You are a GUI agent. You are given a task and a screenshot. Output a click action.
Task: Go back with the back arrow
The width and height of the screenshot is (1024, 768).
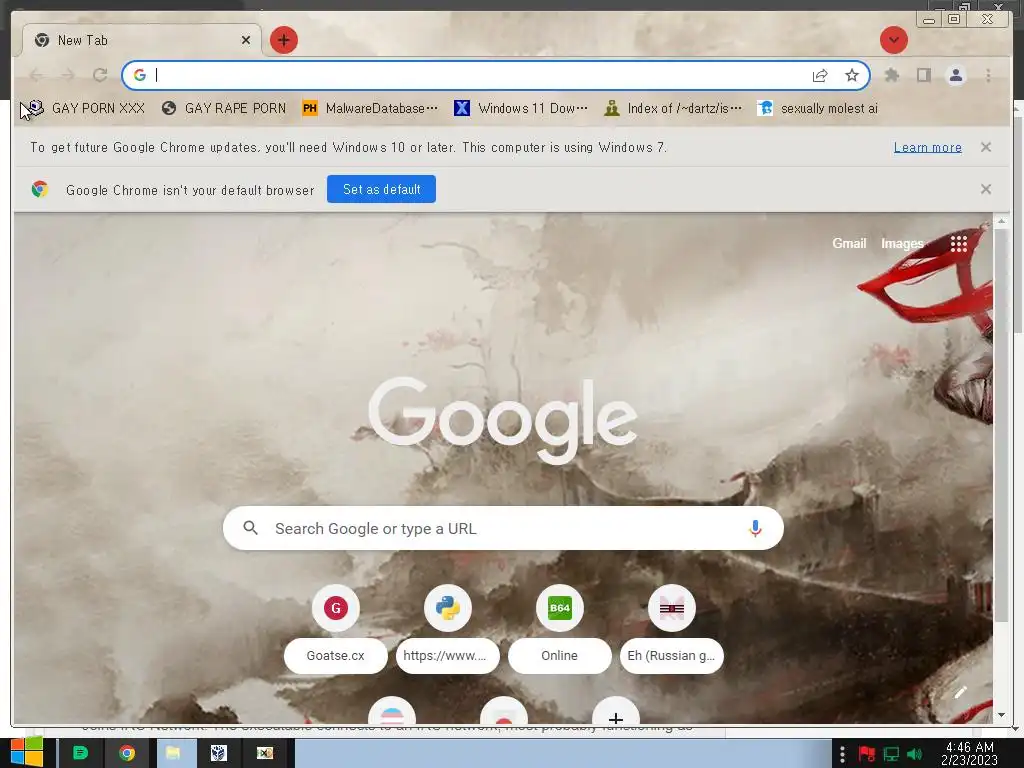(x=37, y=75)
